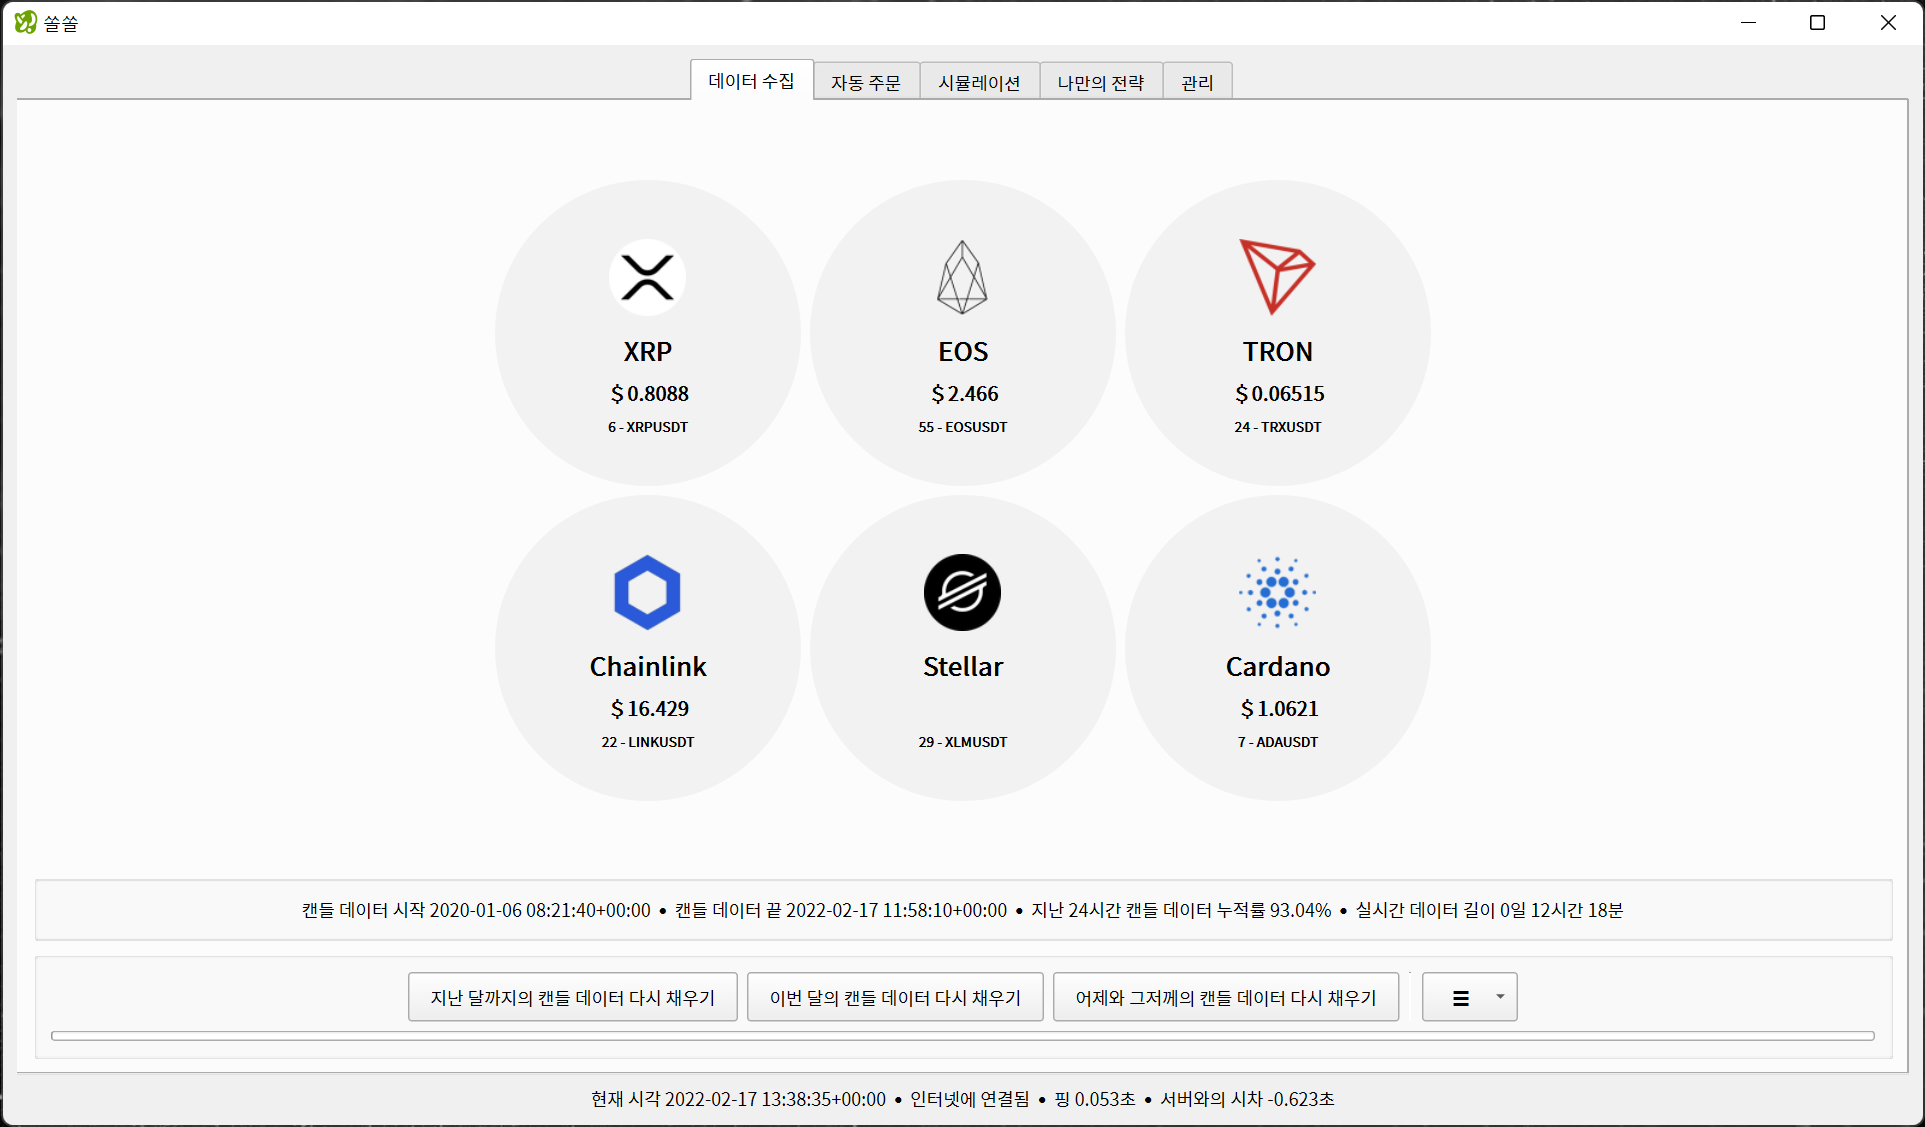Click the TRON coin logo
The image size is (1925, 1127).
coord(1277,277)
